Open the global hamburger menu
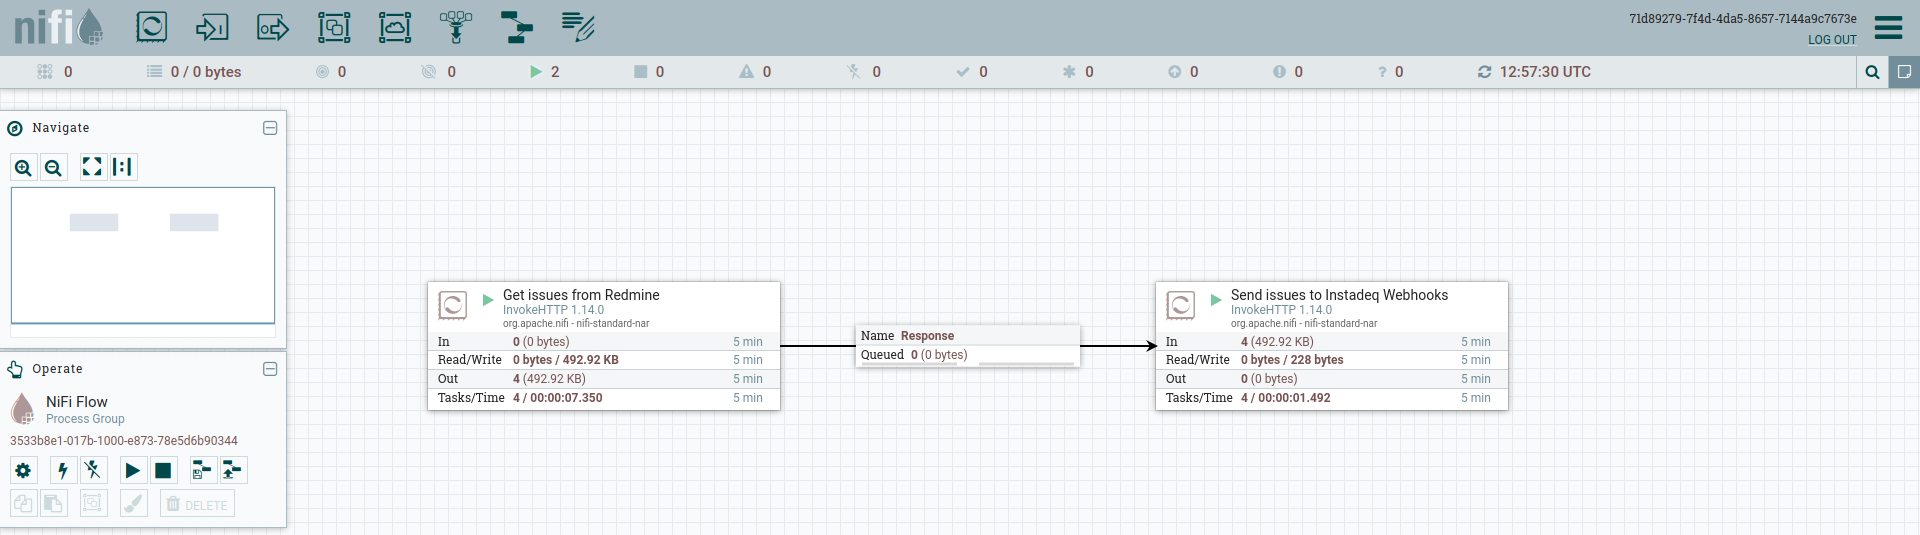This screenshot has height=535, width=1920. 1888,27
